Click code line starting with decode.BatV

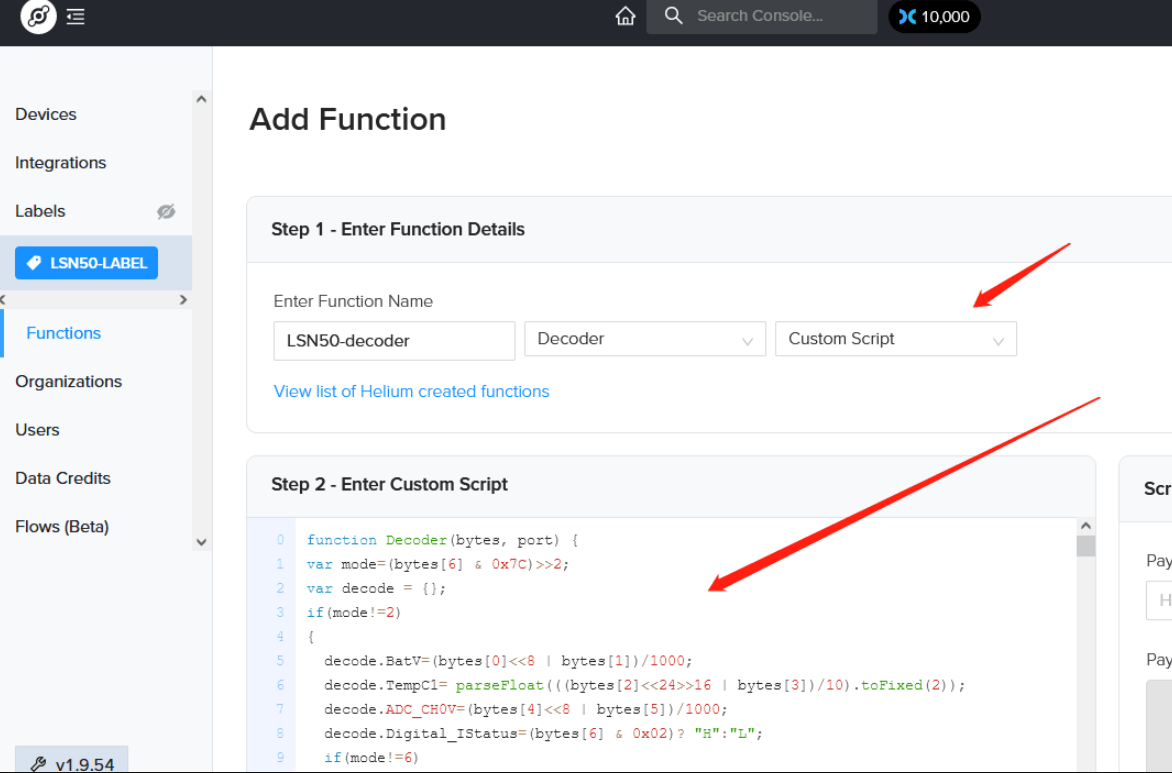tap(508, 662)
